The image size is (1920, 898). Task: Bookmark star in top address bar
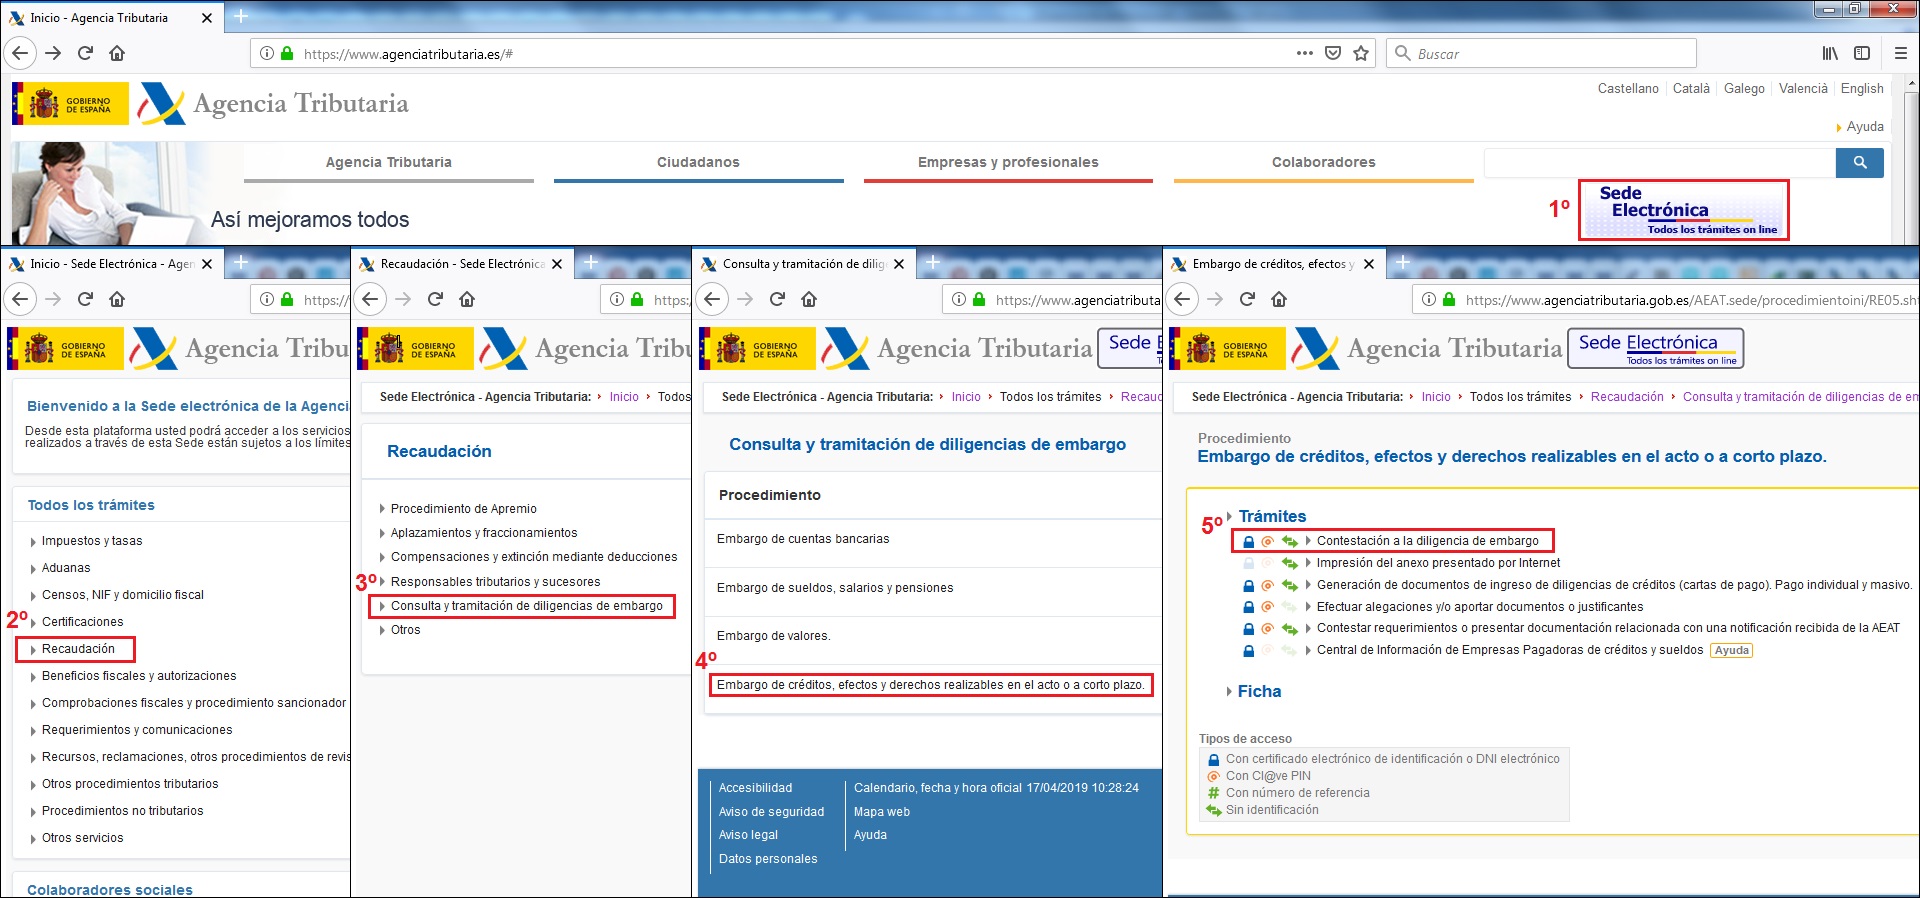1361,53
